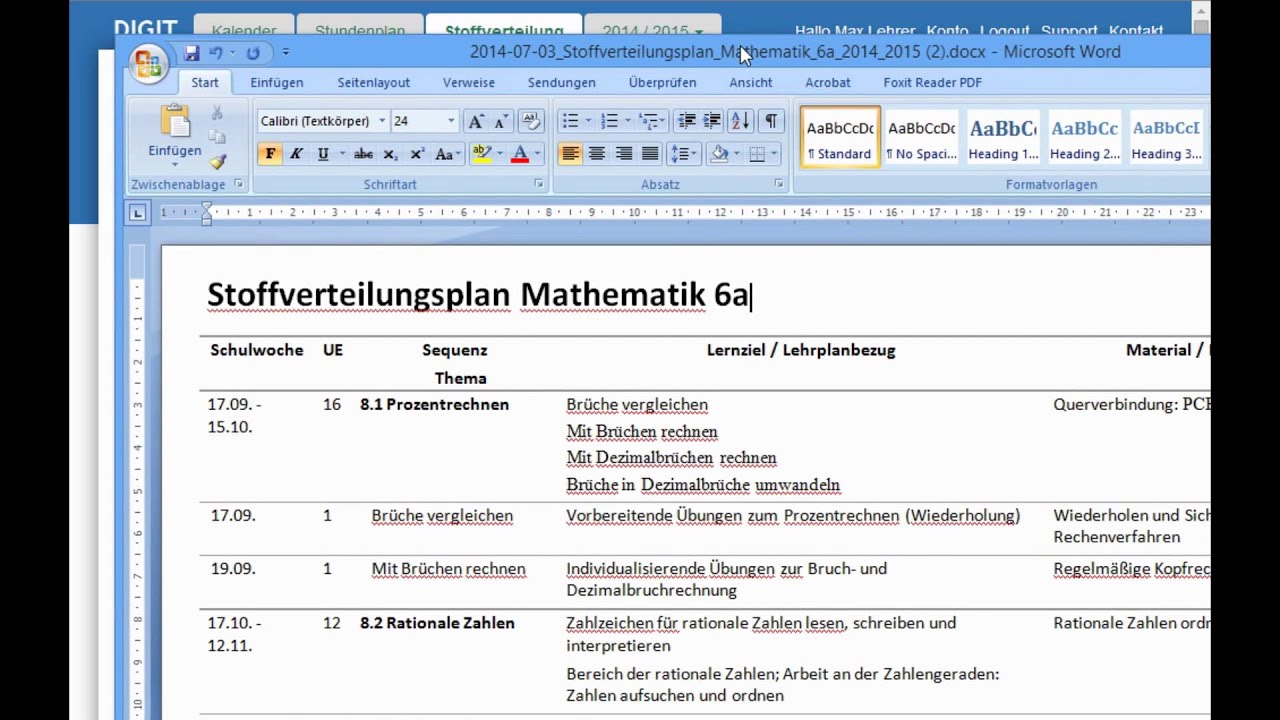Image resolution: width=1280 pixels, height=720 pixels.
Task: Toggle underline (U) formatting
Action: point(322,154)
